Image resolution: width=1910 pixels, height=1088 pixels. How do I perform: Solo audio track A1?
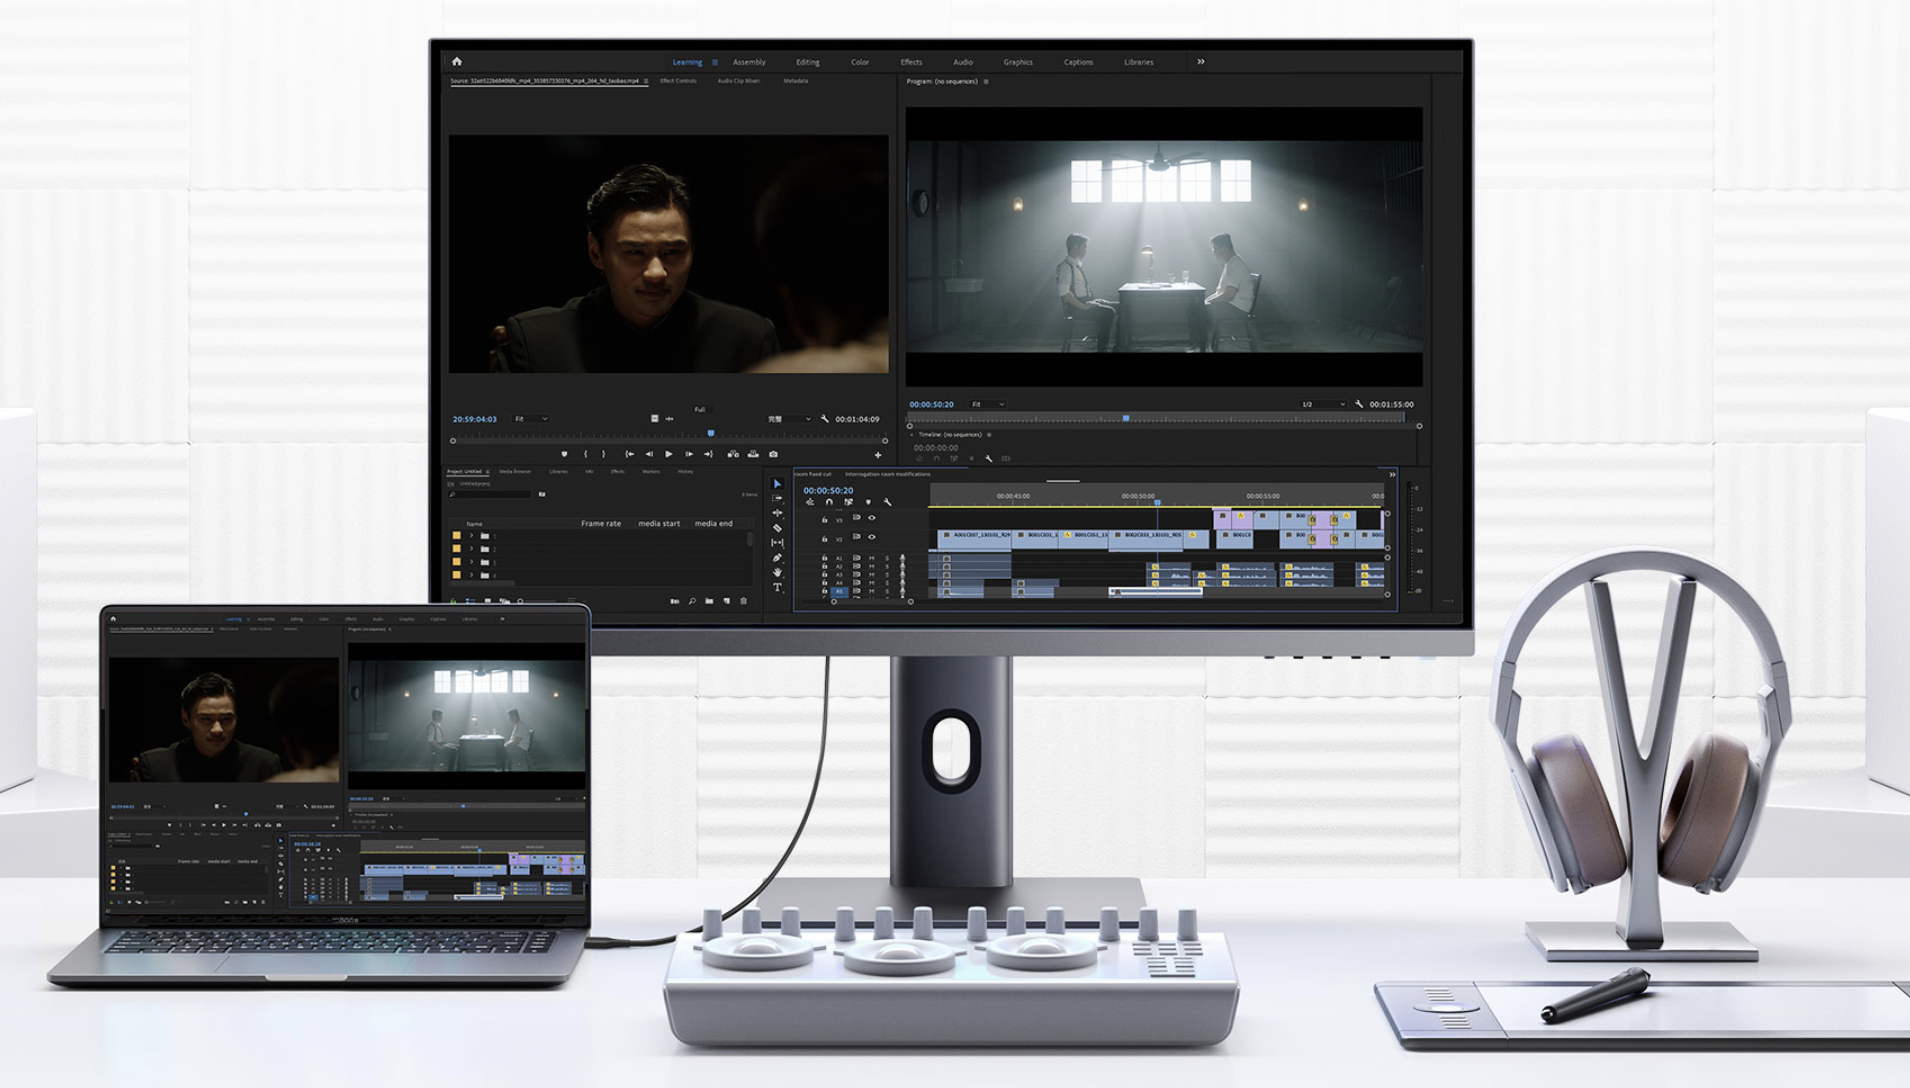pyautogui.click(x=887, y=558)
